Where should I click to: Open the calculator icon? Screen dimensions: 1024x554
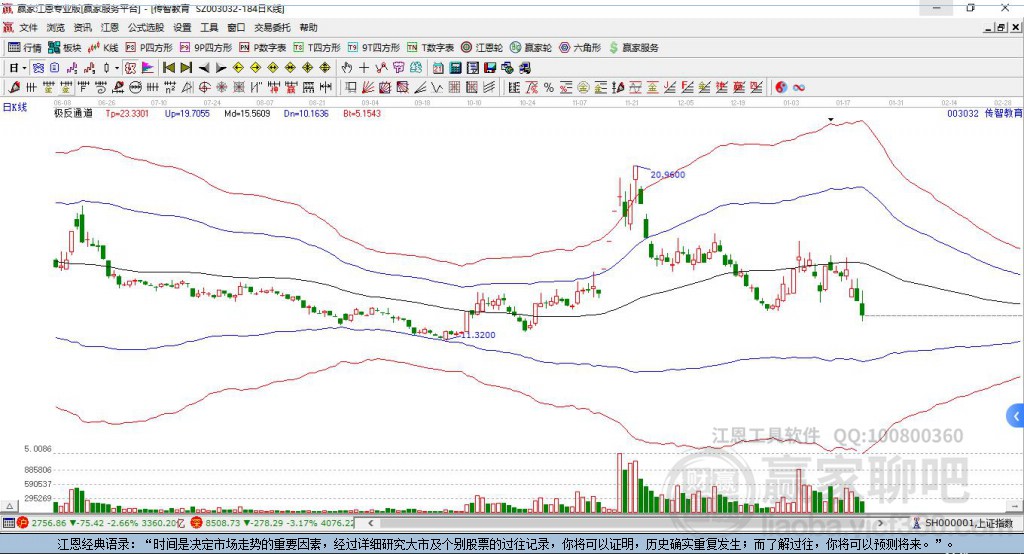(x=455, y=68)
